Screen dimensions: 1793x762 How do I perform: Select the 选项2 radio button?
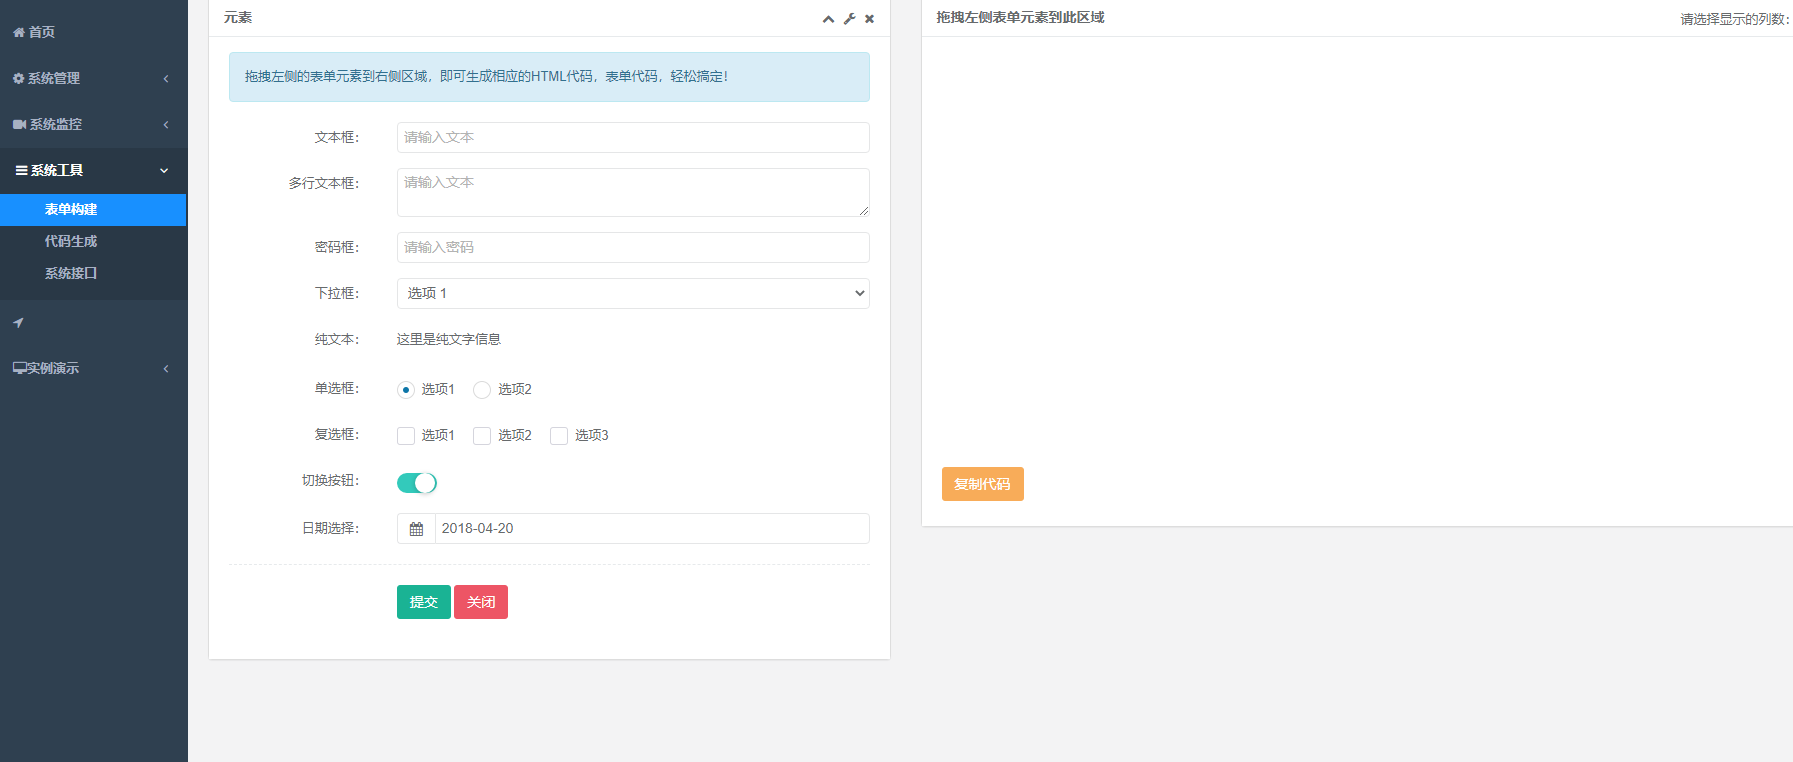tap(482, 390)
